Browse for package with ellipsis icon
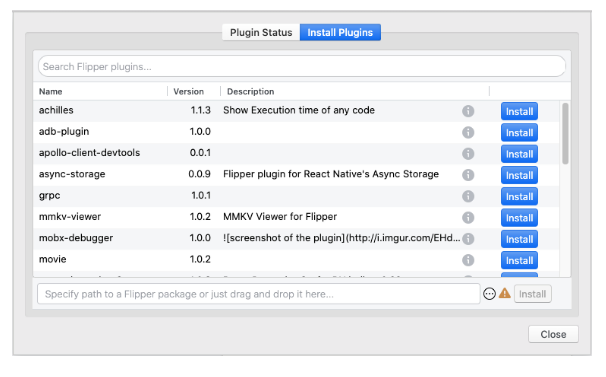 click(x=489, y=294)
